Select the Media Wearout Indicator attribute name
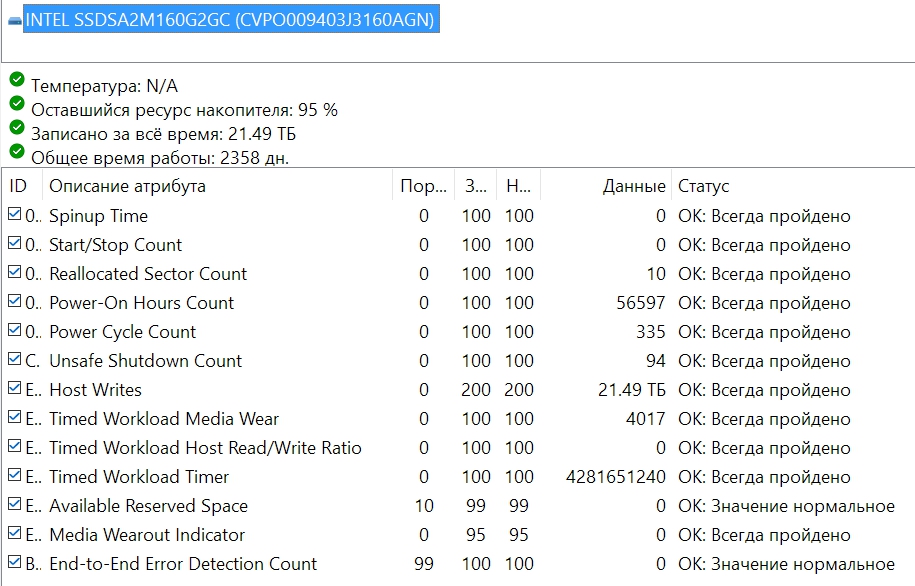 click(x=147, y=535)
